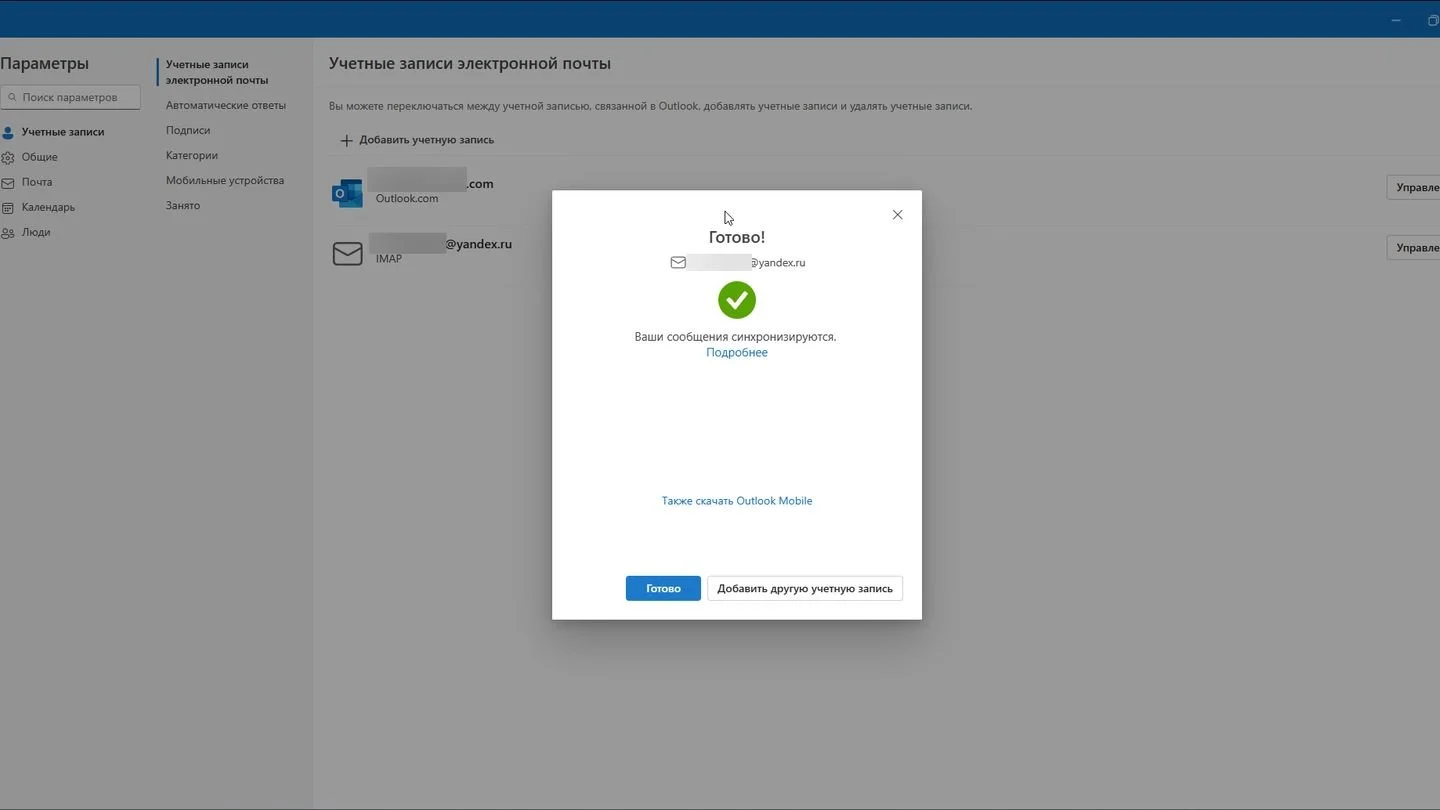Open Категории settings
1440x810 pixels.
192,155
